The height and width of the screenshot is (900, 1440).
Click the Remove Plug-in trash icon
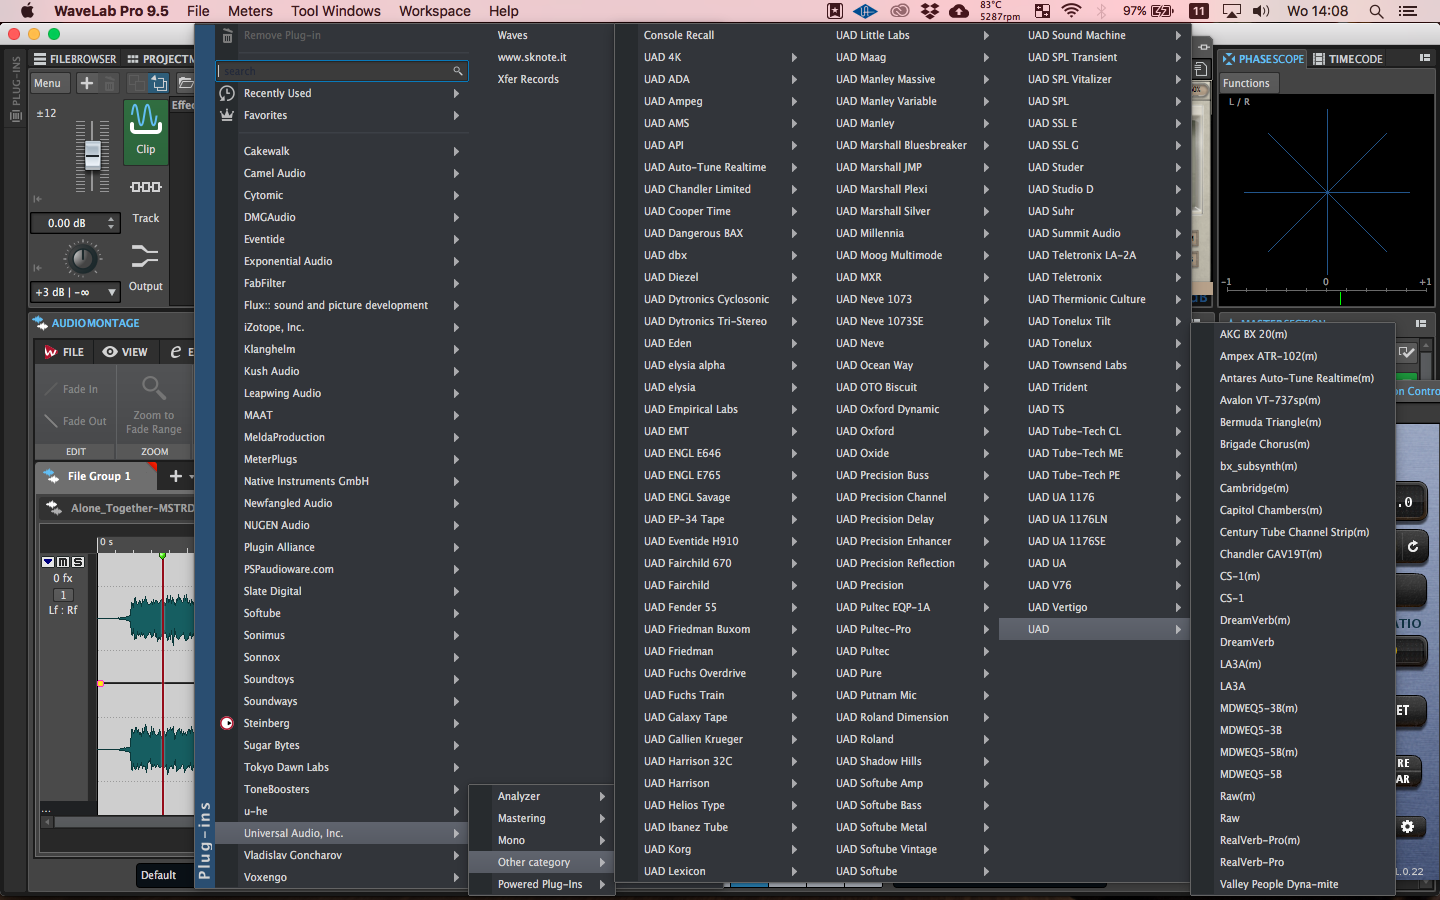click(x=227, y=36)
